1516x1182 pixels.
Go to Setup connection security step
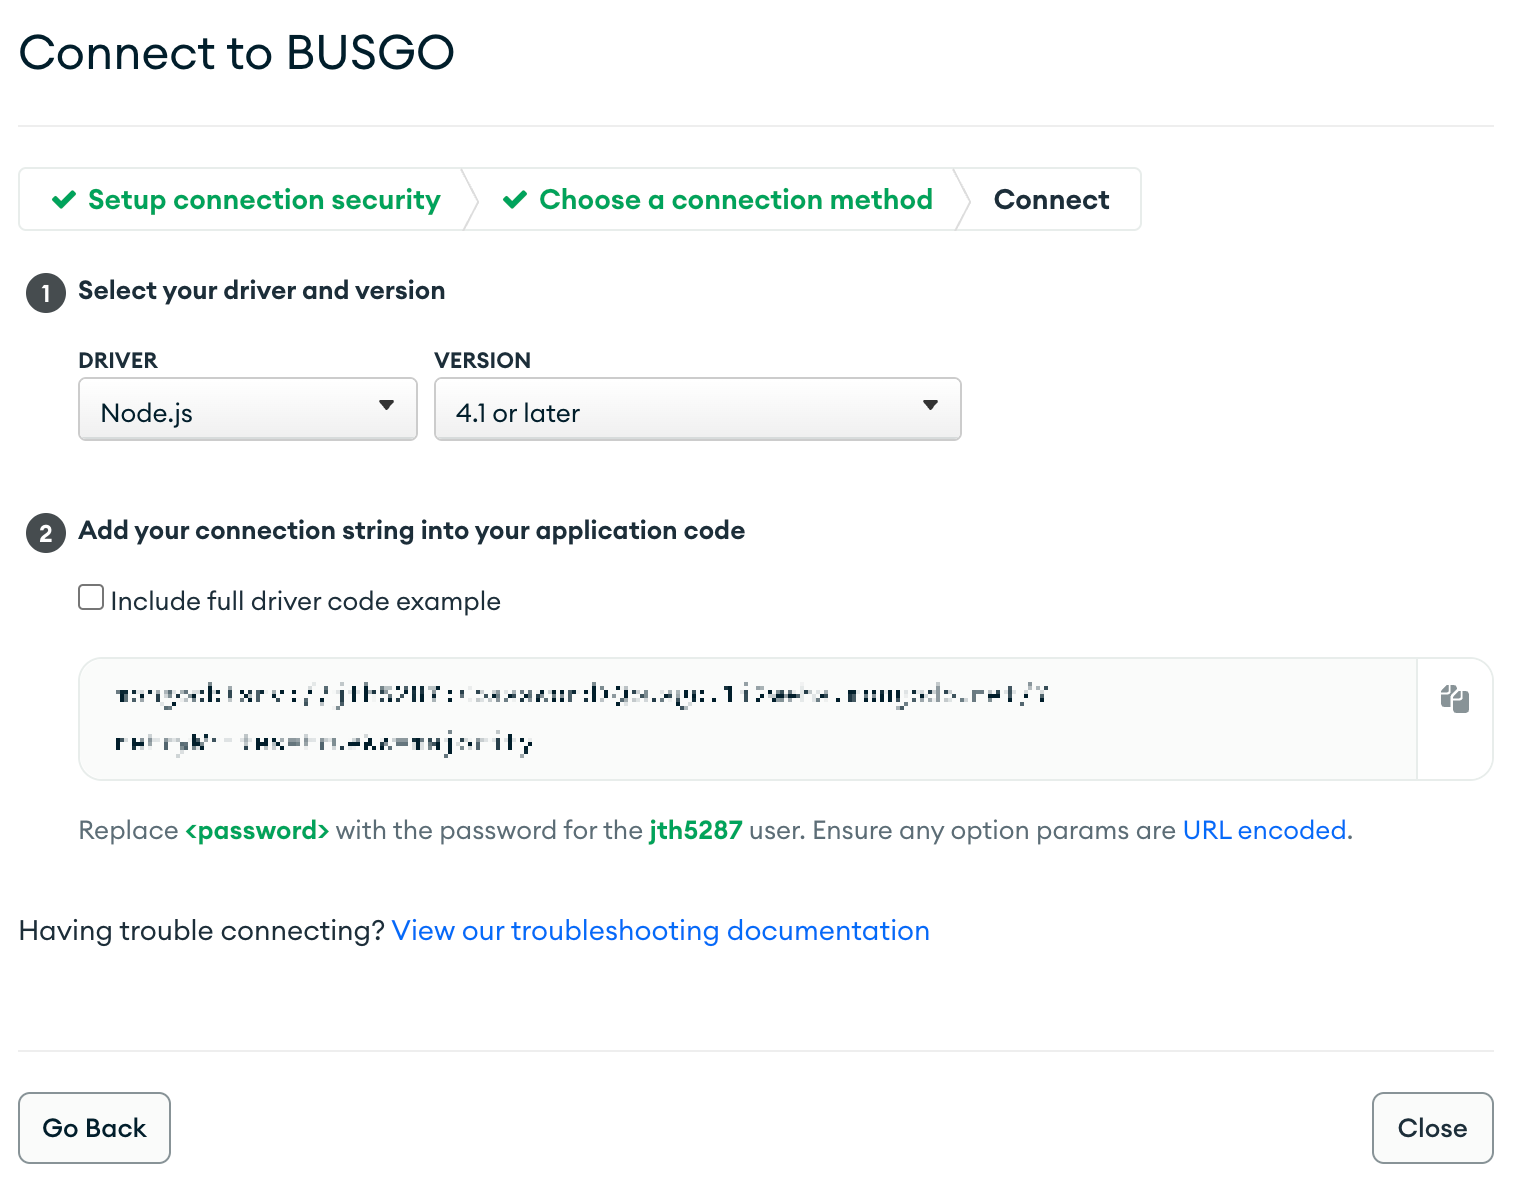(x=246, y=200)
